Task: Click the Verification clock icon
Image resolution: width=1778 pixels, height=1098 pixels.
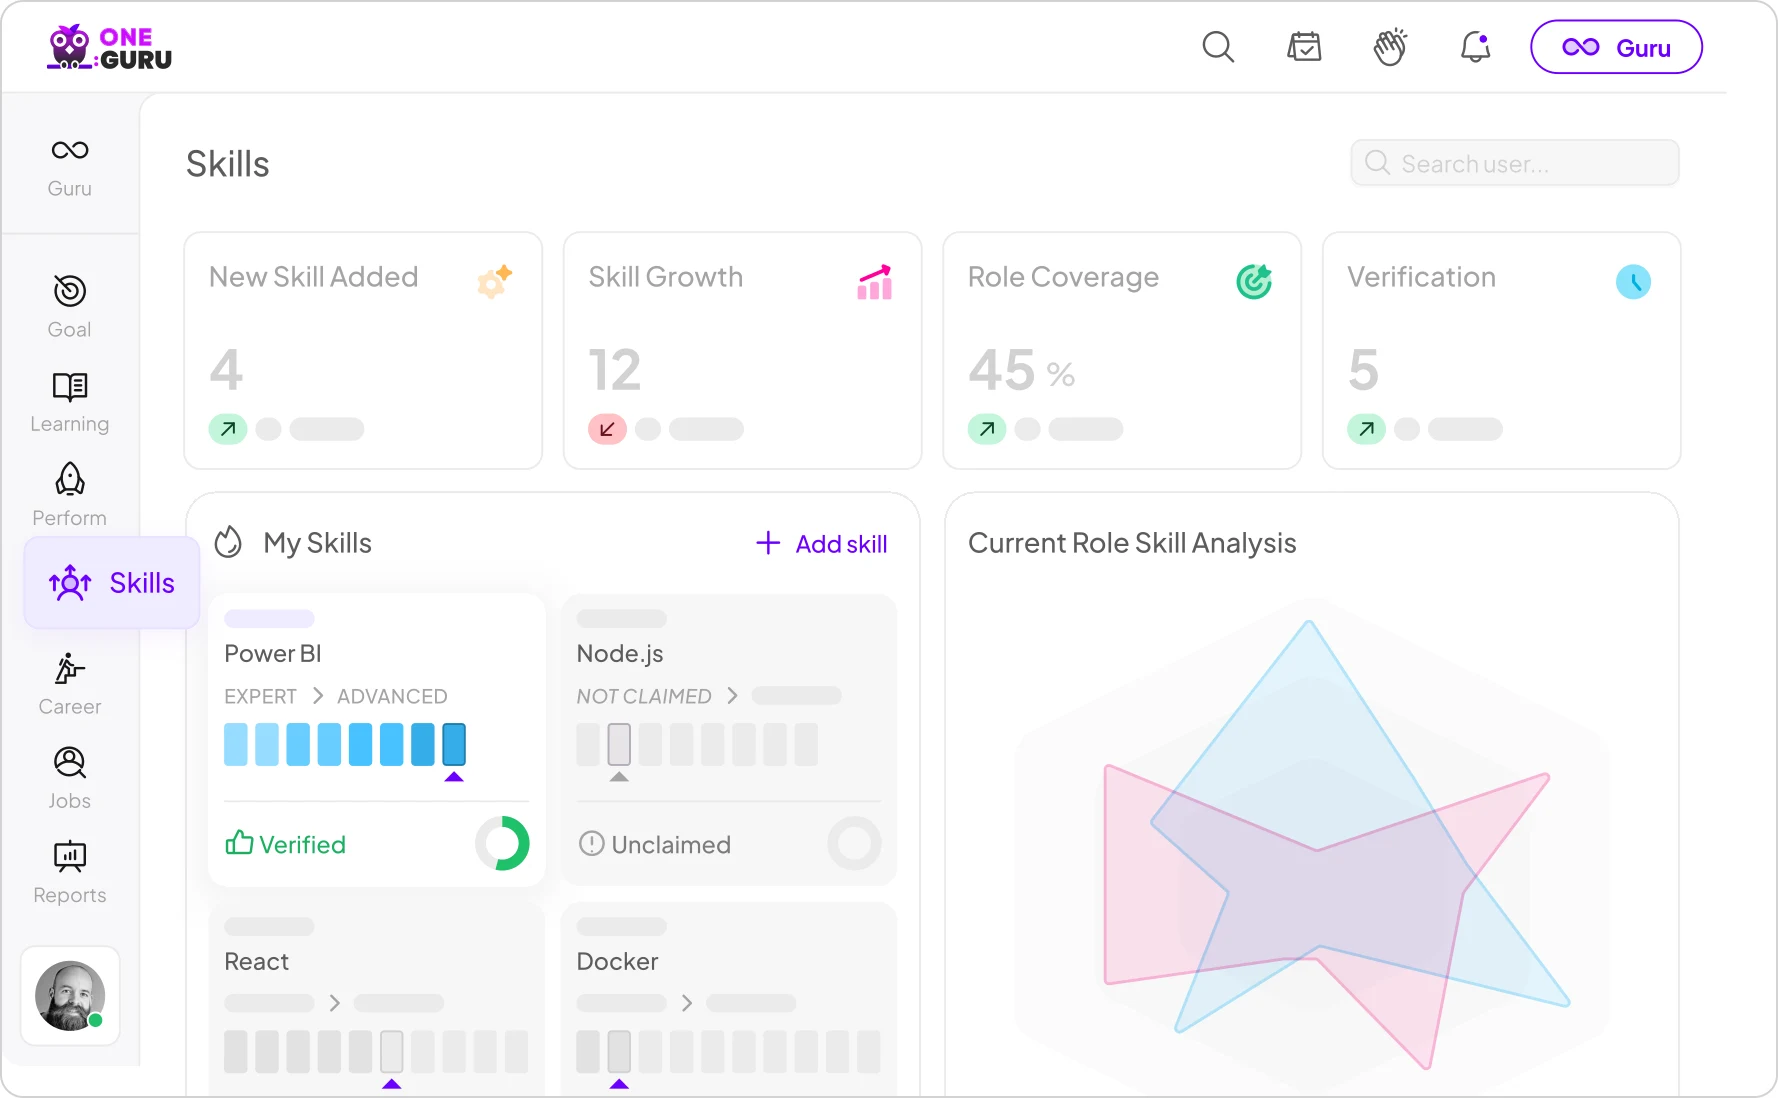Action: pyautogui.click(x=1634, y=282)
